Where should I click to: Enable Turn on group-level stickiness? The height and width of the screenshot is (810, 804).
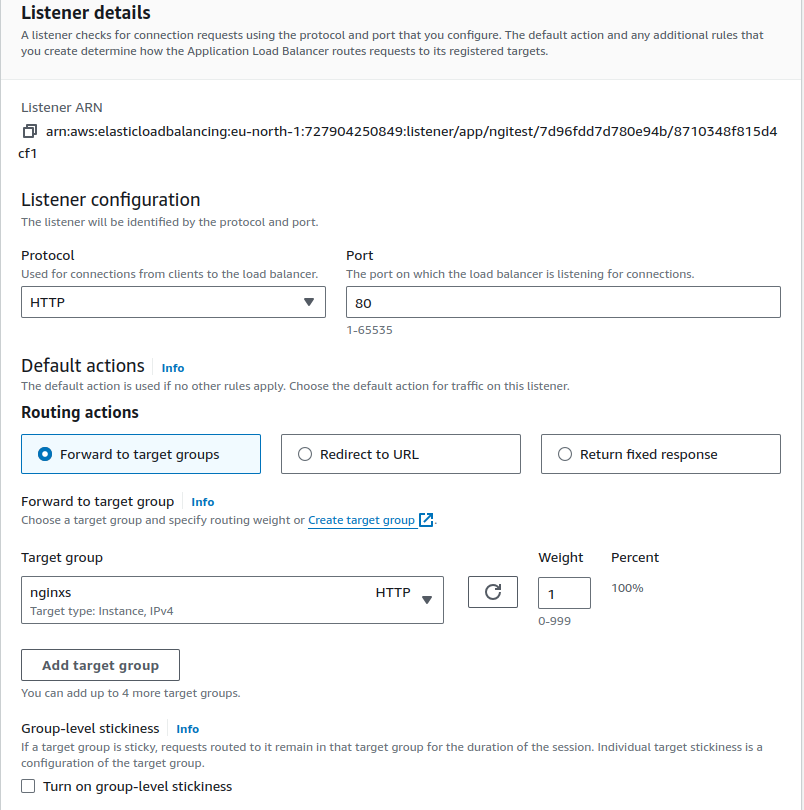28,785
